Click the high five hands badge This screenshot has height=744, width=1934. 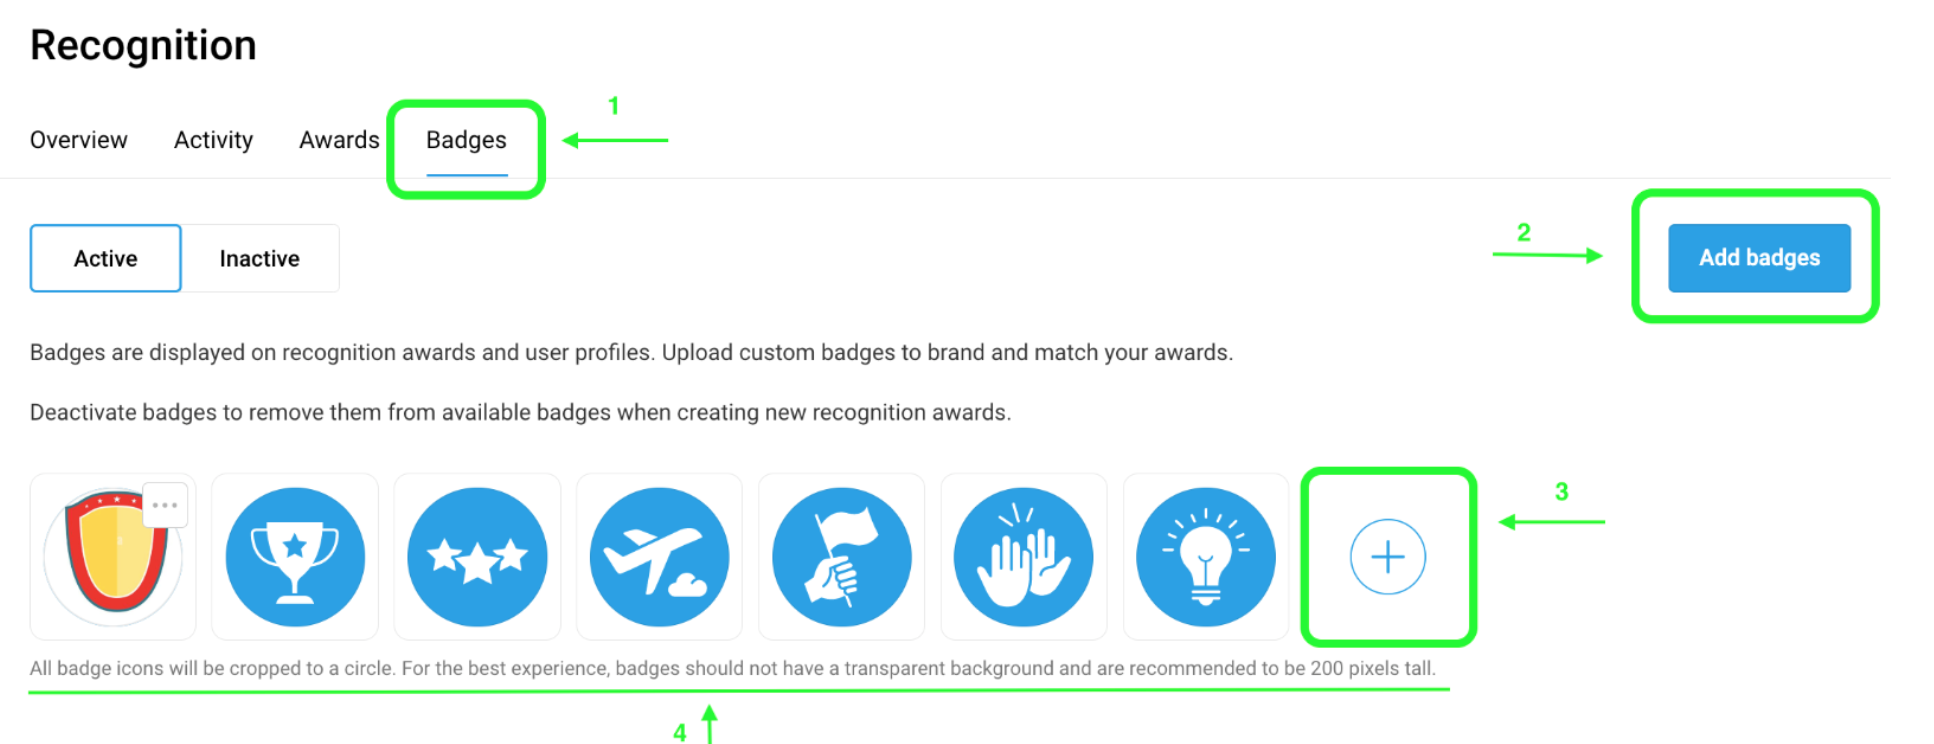[1023, 557]
